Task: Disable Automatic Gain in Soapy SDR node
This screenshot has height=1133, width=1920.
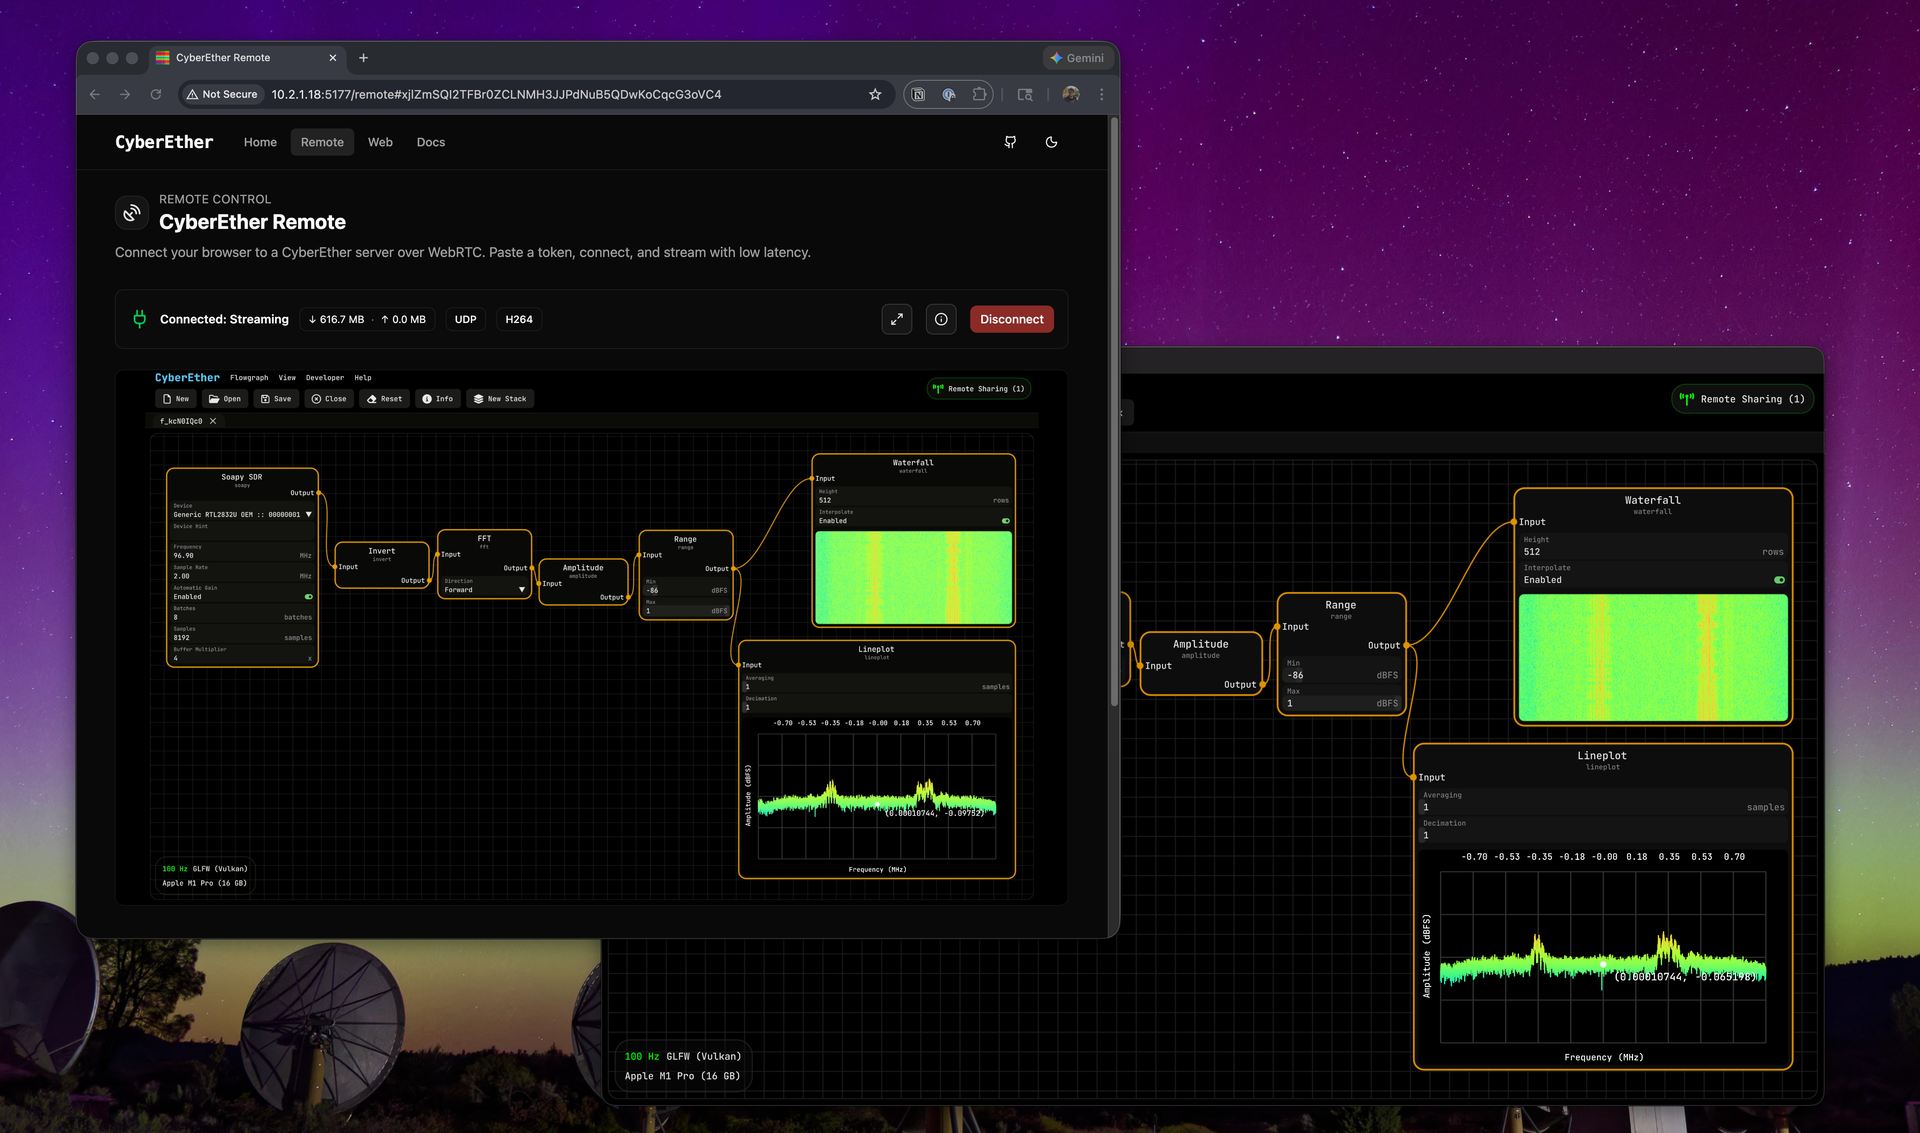Action: (308, 597)
